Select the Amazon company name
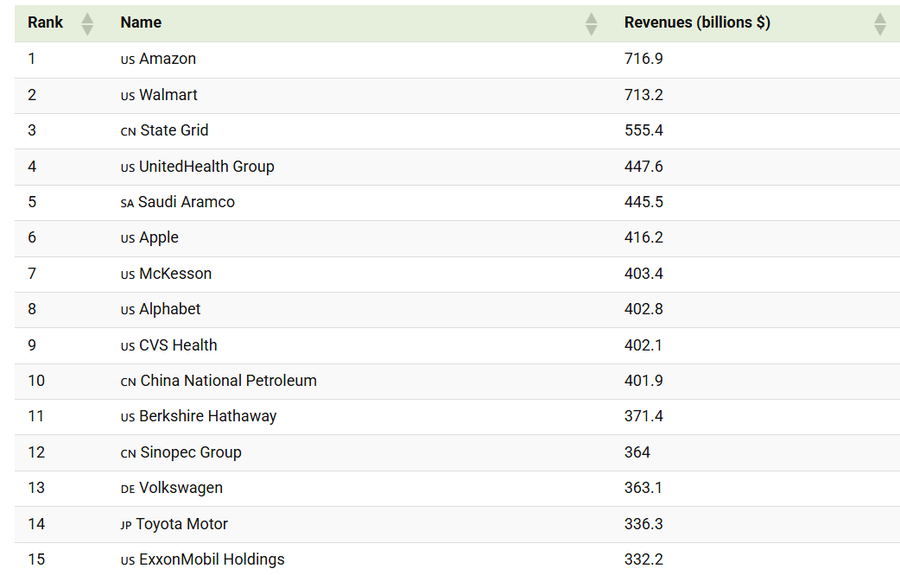 coord(168,59)
